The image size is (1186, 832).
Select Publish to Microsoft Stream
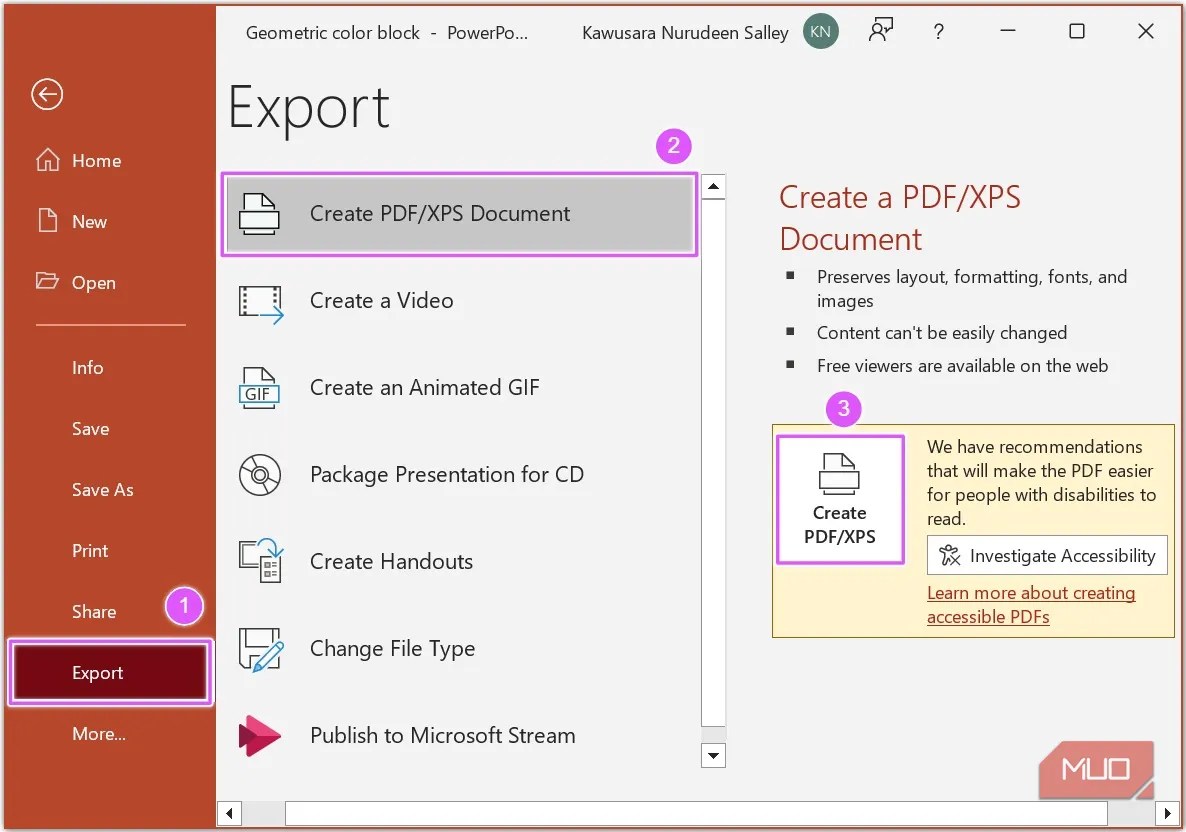coord(442,735)
